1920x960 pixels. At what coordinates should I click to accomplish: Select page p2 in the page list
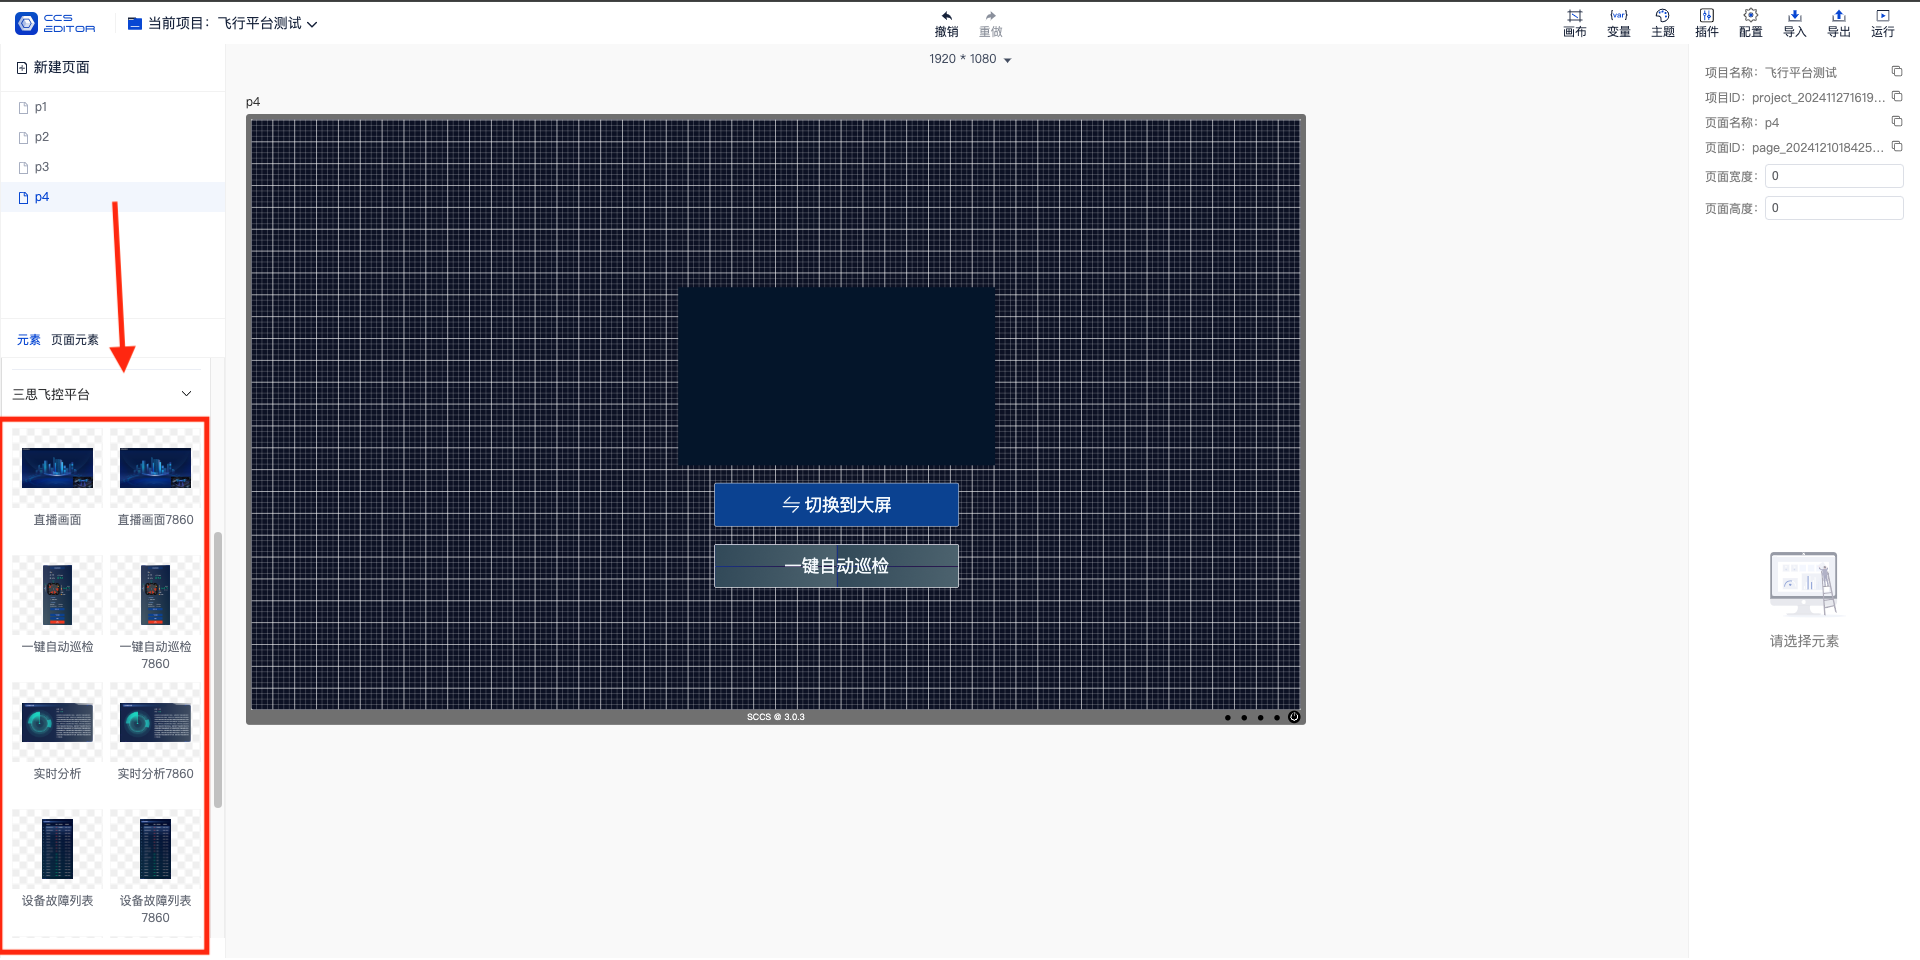[x=112, y=137]
